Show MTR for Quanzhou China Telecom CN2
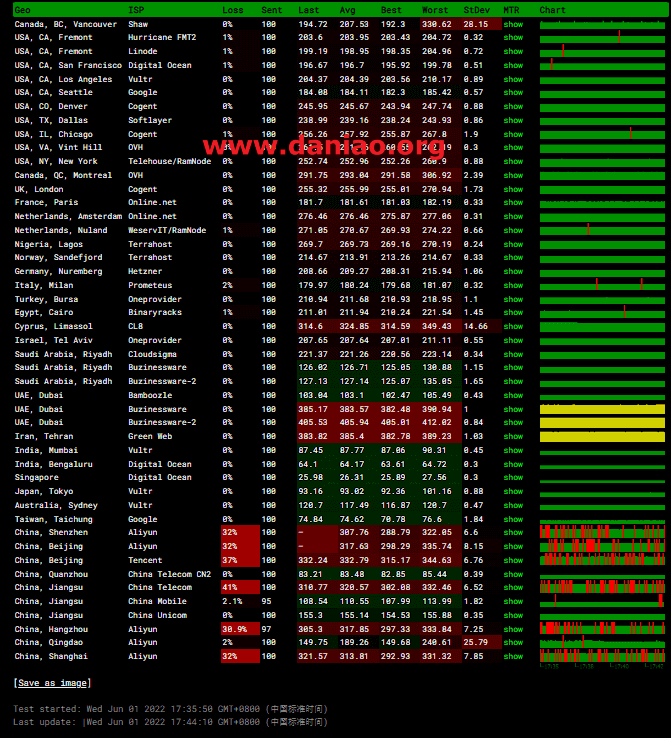The height and width of the screenshot is (738, 671). pyautogui.click(x=513, y=574)
